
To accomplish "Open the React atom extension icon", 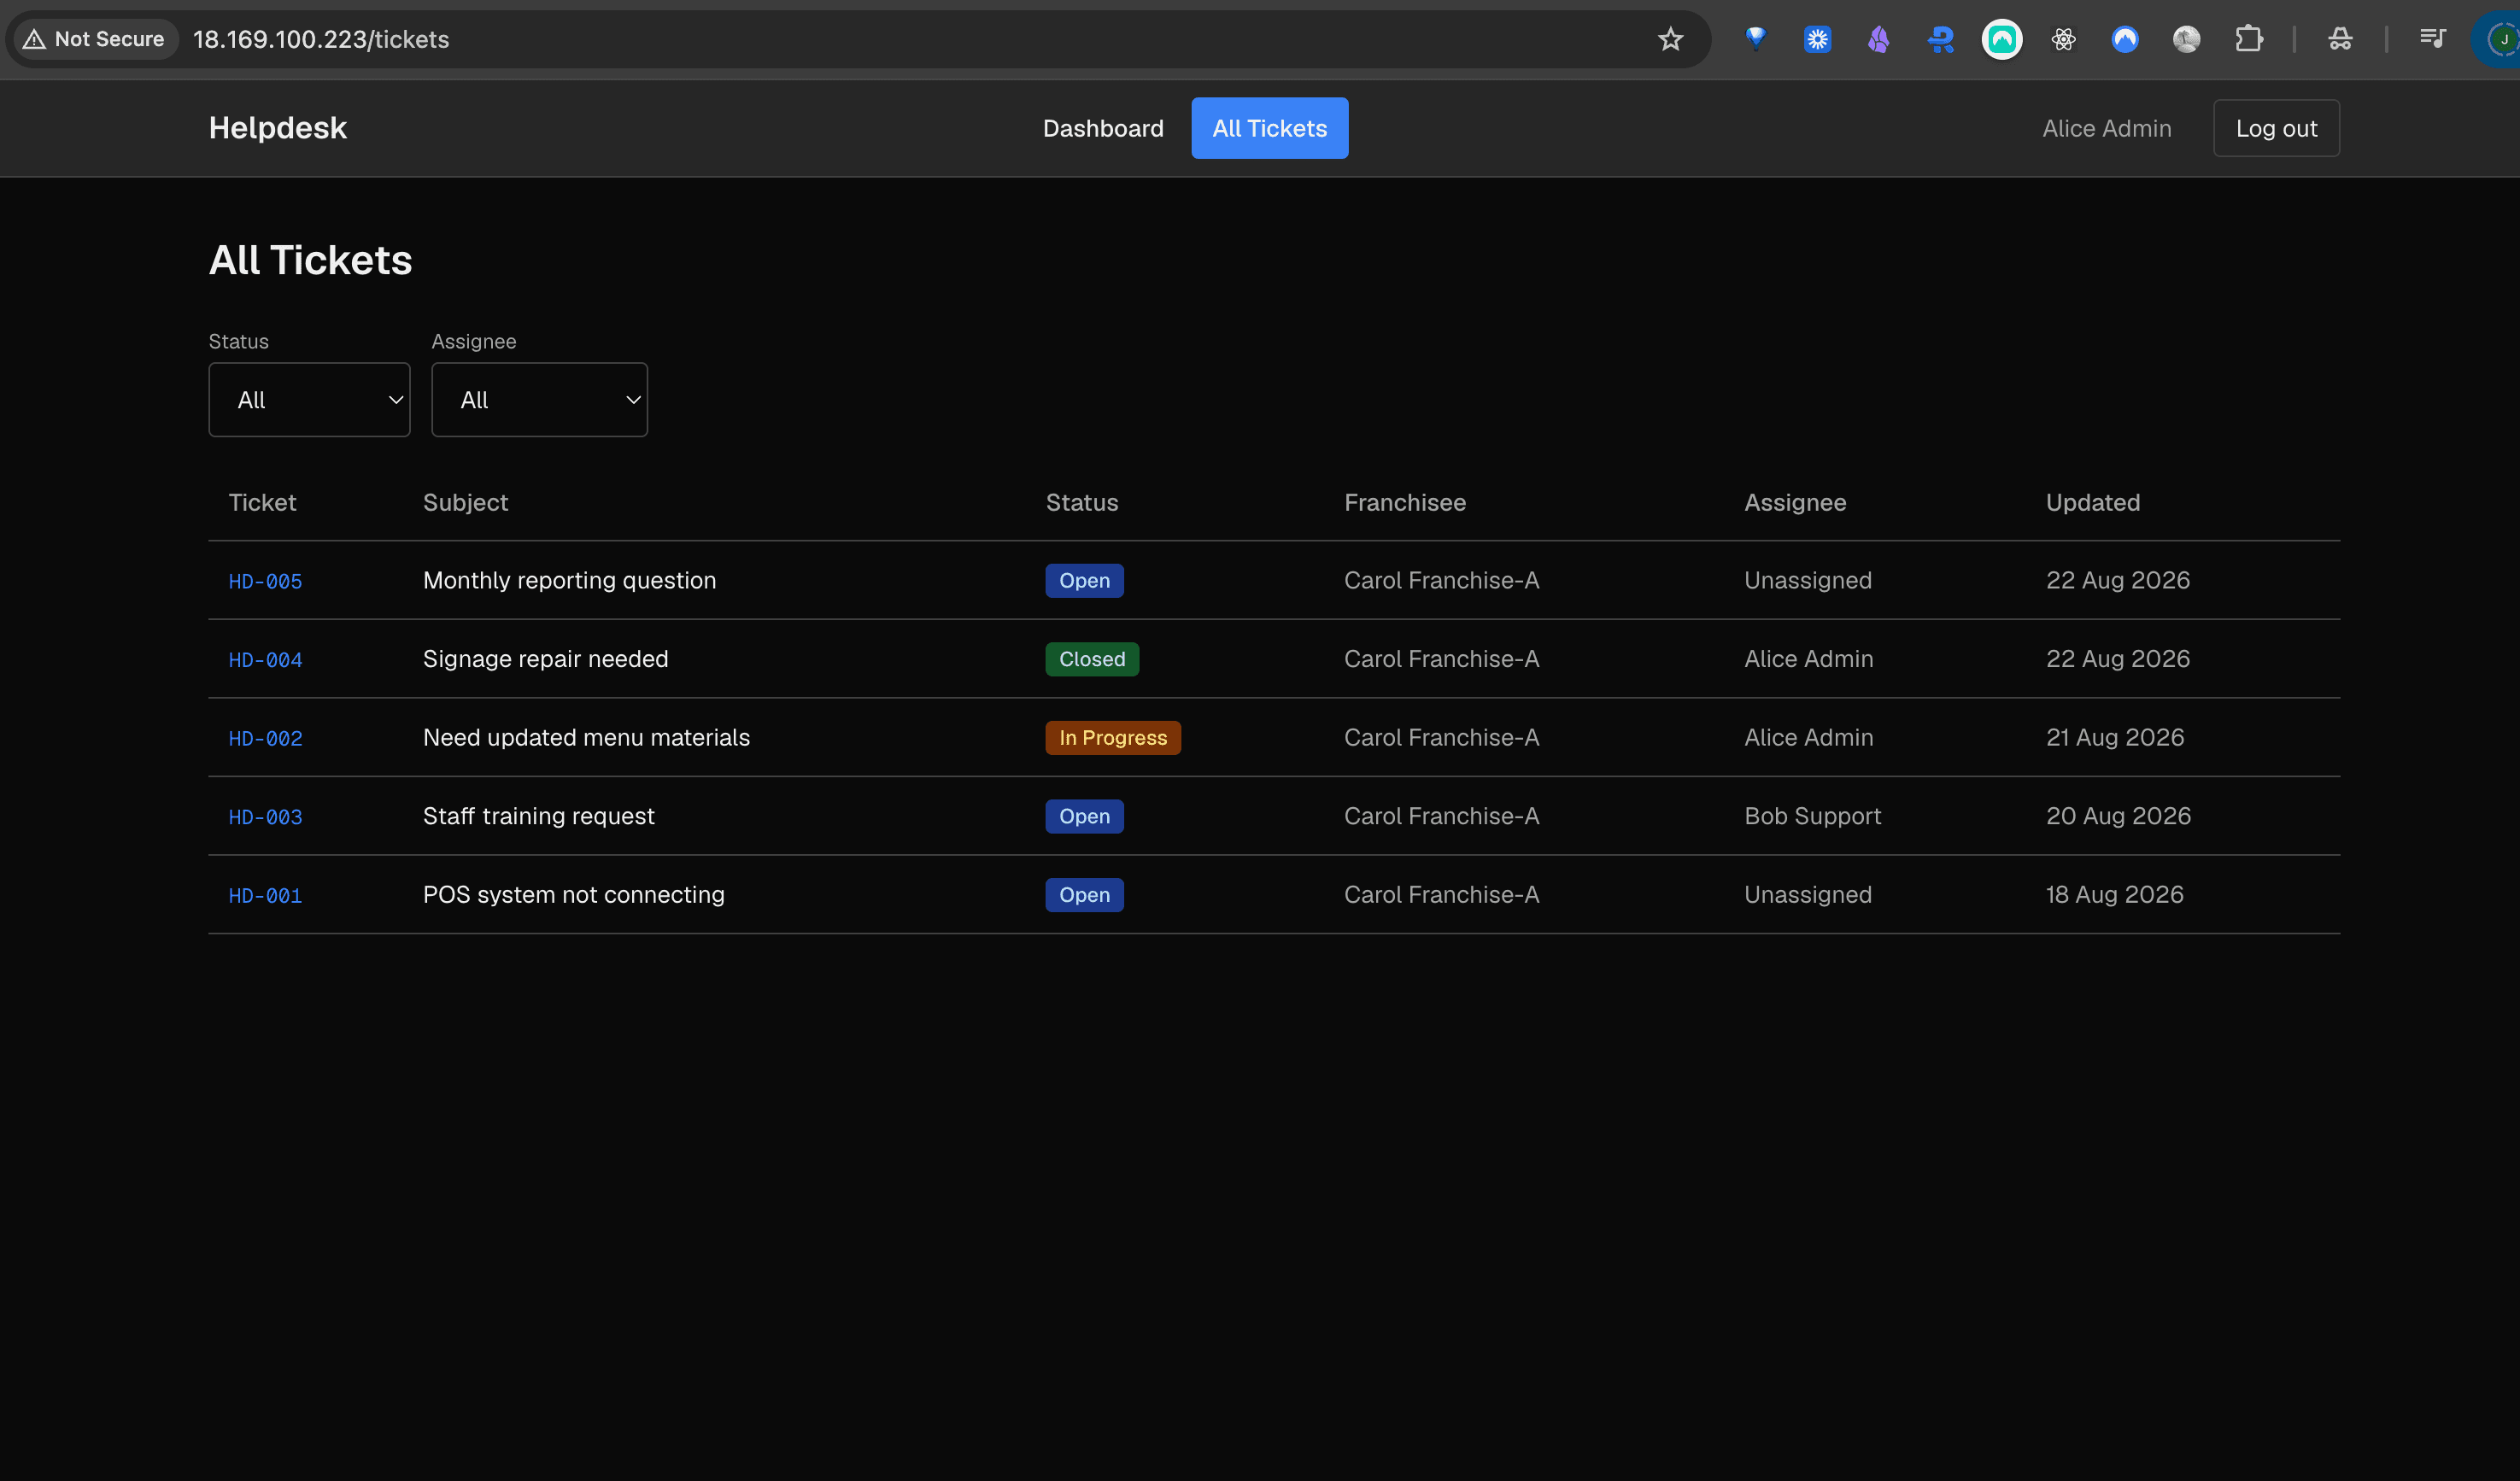I will (2063, 39).
